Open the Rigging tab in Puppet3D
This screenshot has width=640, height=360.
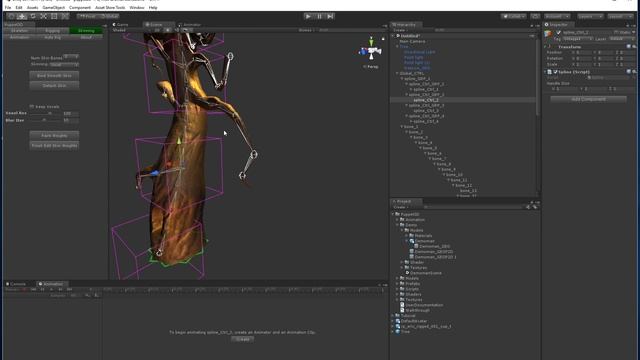53,31
